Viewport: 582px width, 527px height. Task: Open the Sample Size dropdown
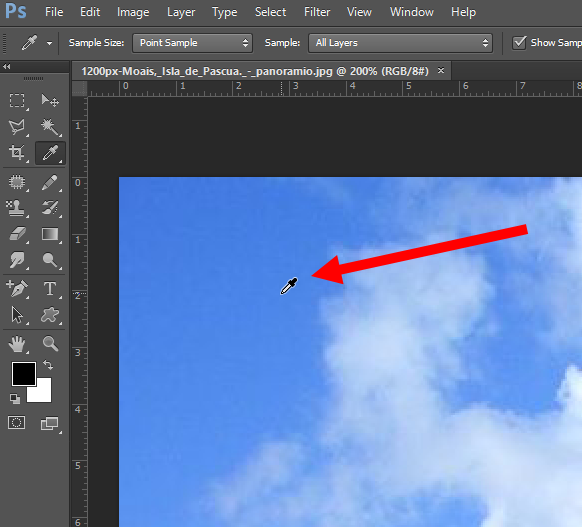coord(193,43)
